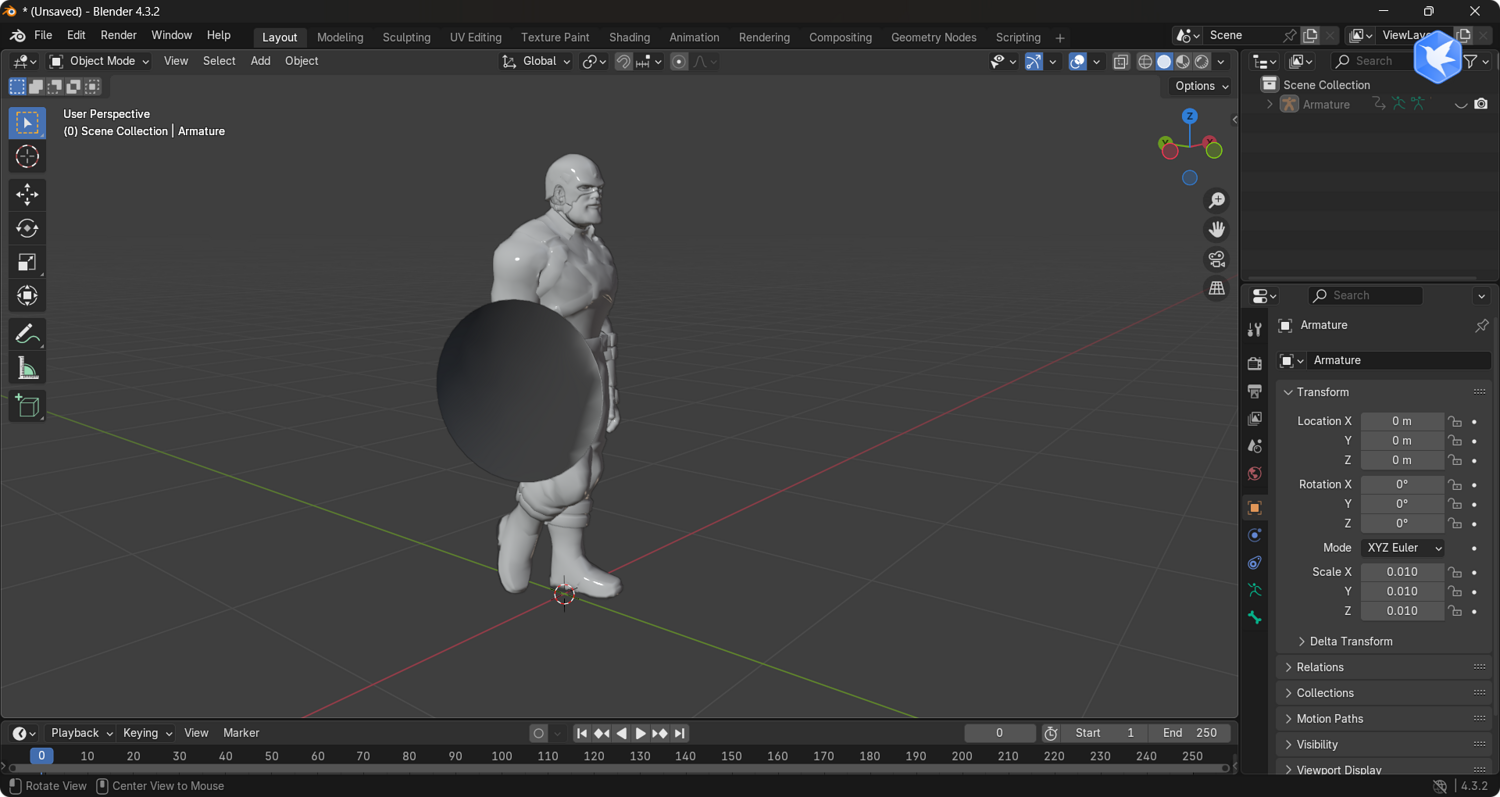The height and width of the screenshot is (797, 1500).
Task: Open the Object Mode dropdown
Action: pos(99,61)
